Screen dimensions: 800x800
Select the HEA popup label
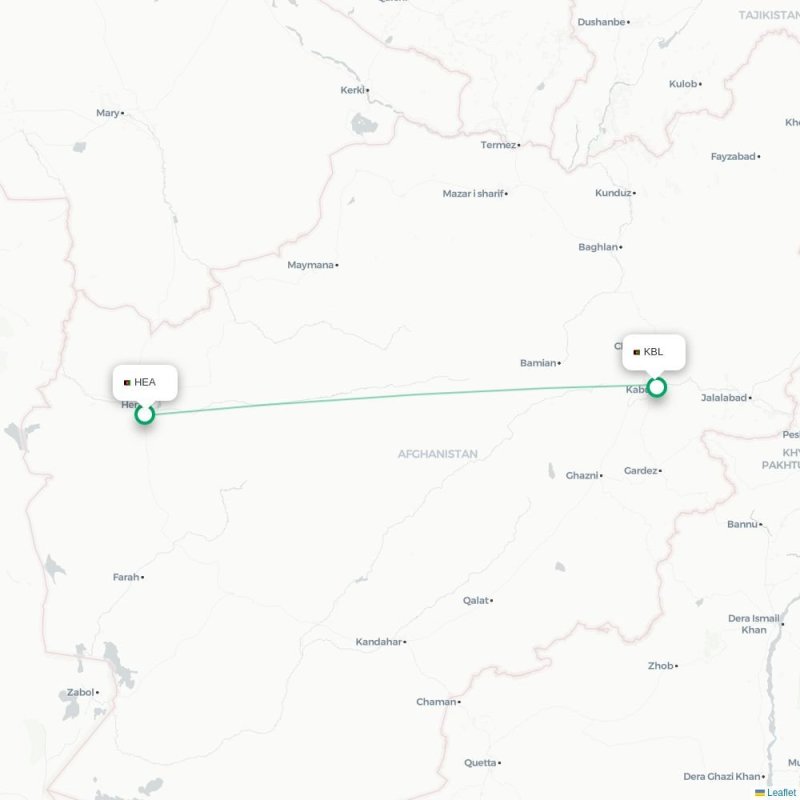(x=145, y=382)
